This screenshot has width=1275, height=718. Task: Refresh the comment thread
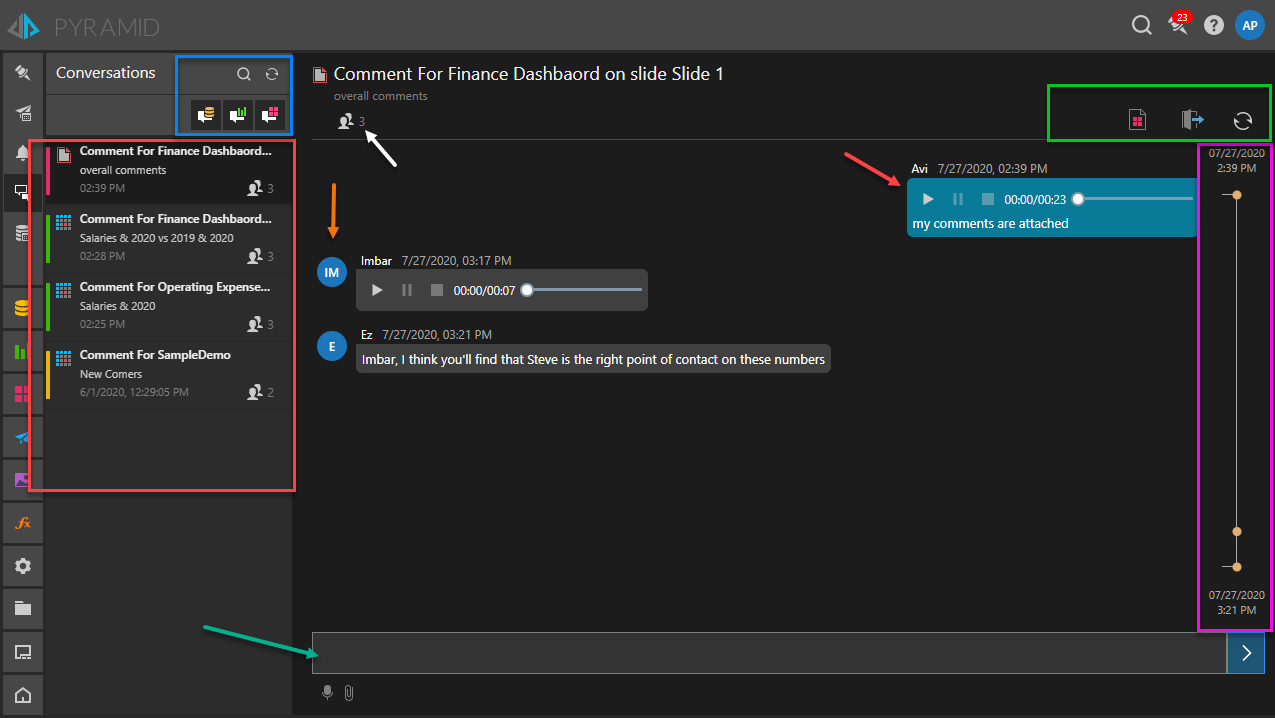(x=1243, y=119)
